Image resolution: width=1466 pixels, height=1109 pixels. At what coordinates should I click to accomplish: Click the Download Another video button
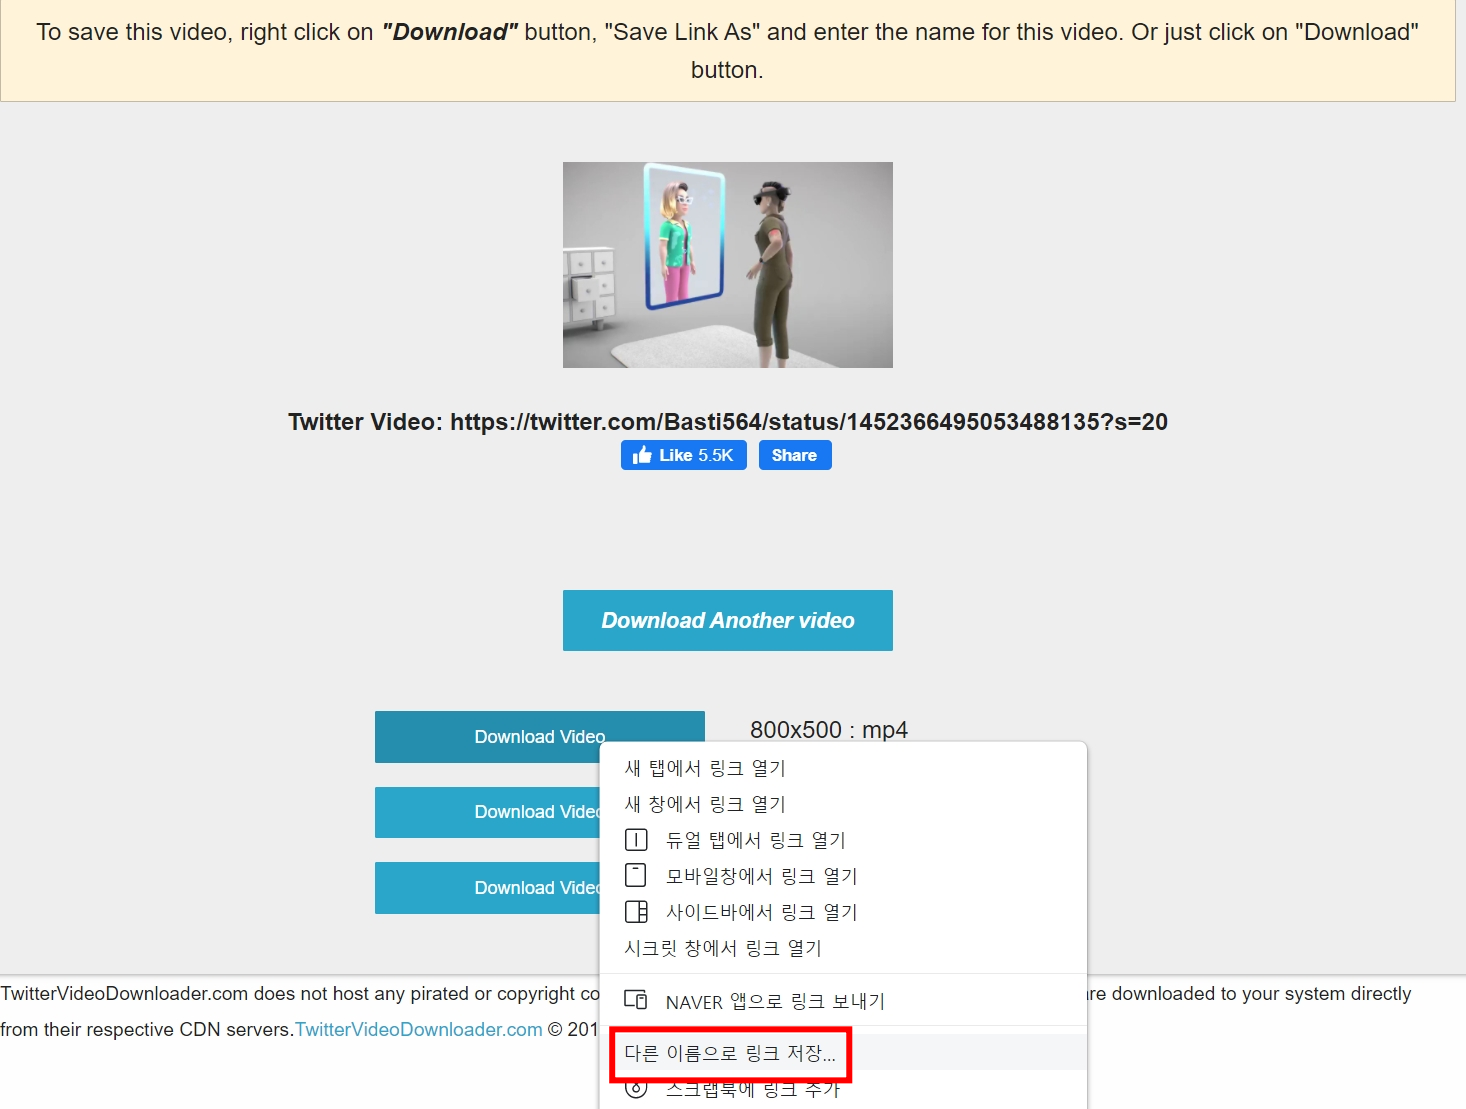pos(728,621)
